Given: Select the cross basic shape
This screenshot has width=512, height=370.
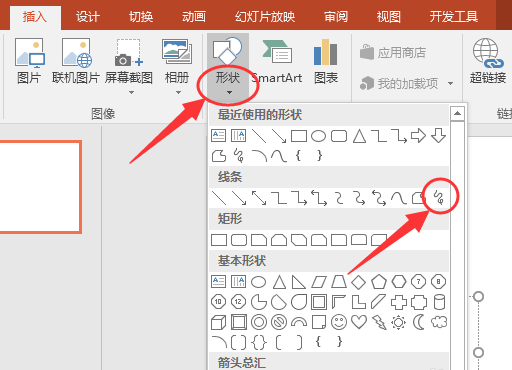Looking at the screenshot, I should coord(399,302).
